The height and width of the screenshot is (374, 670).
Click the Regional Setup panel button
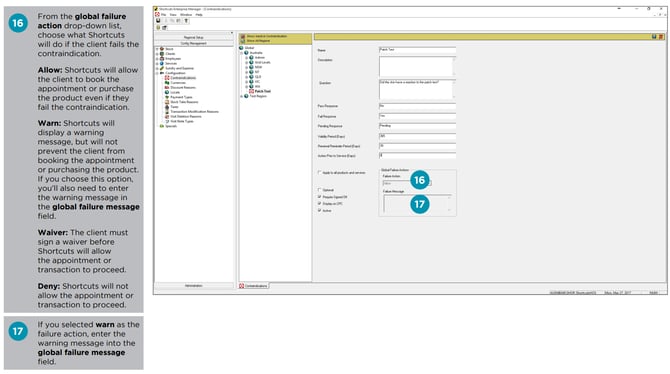(194, 38)
